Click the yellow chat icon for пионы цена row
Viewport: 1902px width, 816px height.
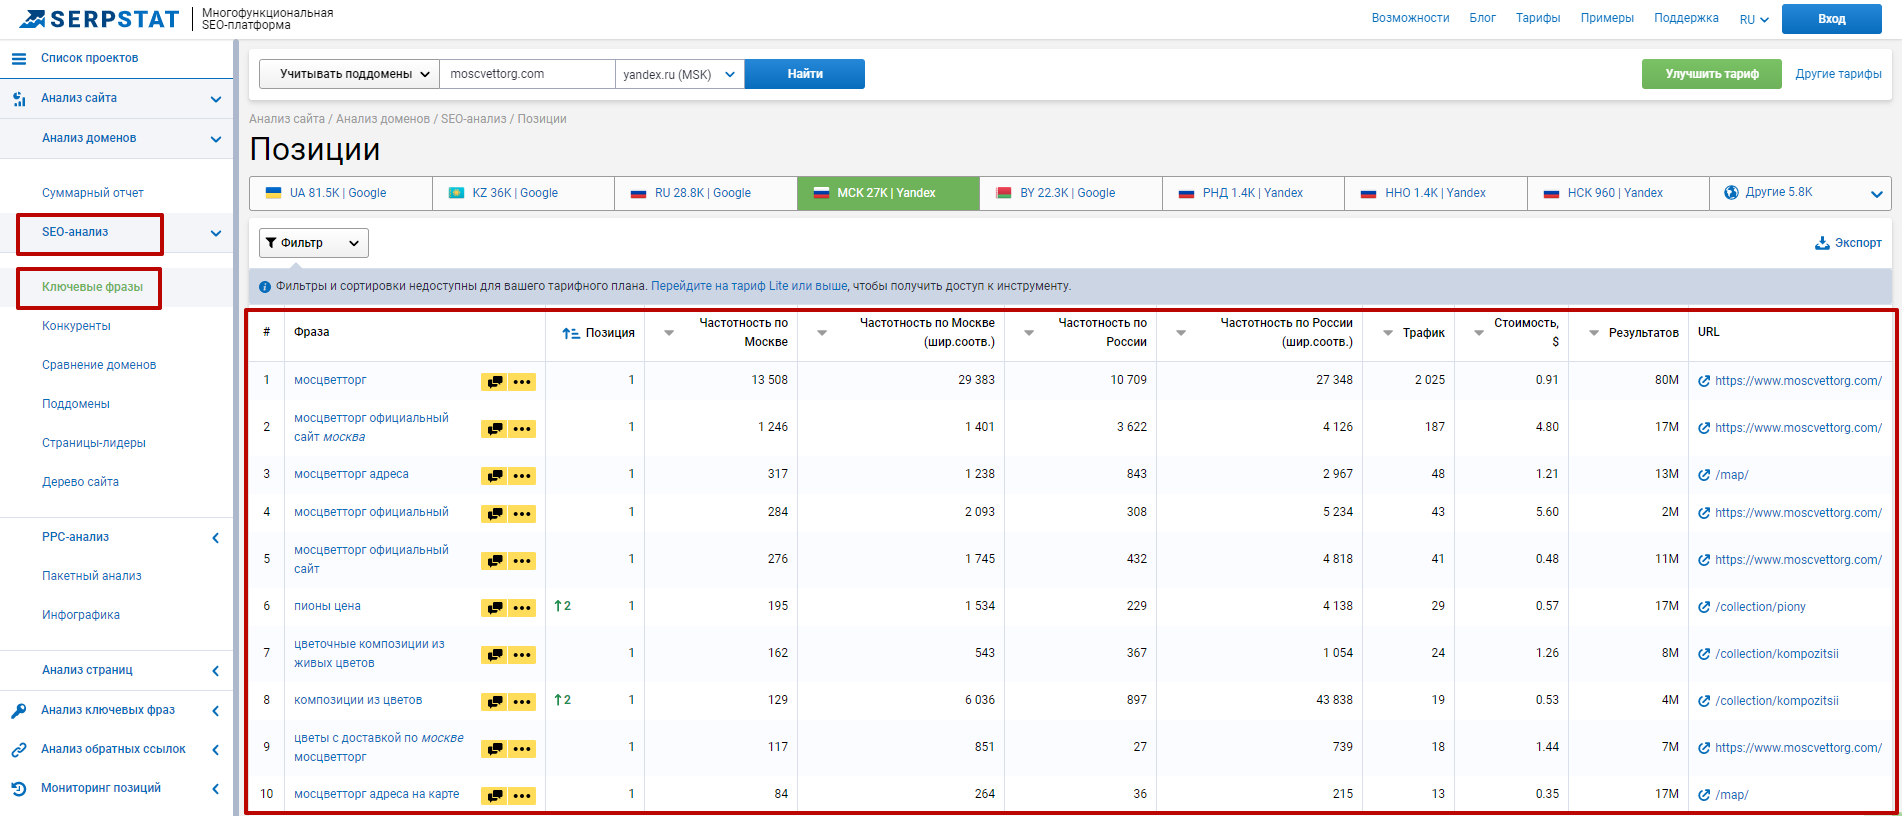(495, 608)
